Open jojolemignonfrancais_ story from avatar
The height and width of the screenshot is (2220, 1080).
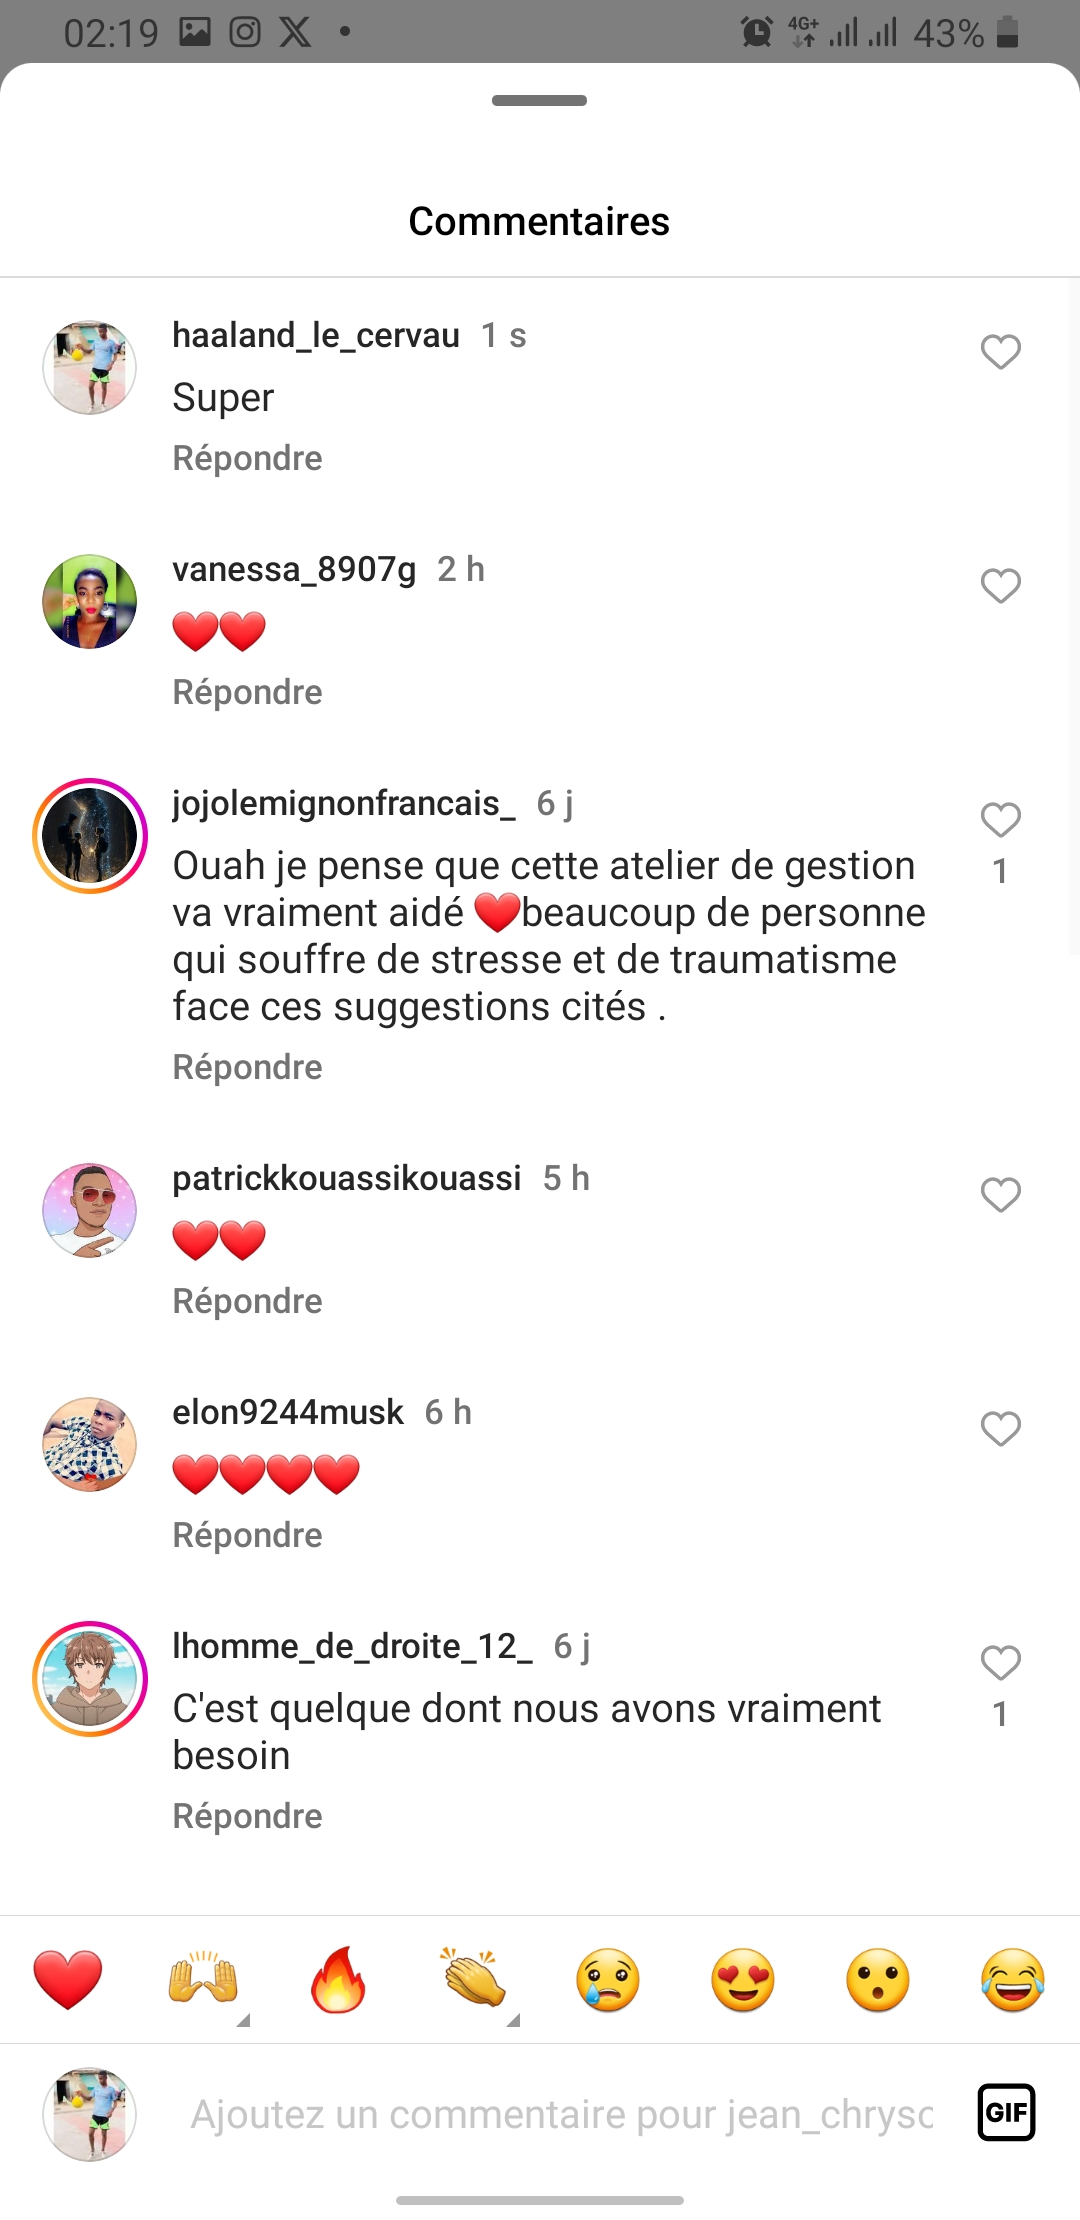[x=90, y=836]
